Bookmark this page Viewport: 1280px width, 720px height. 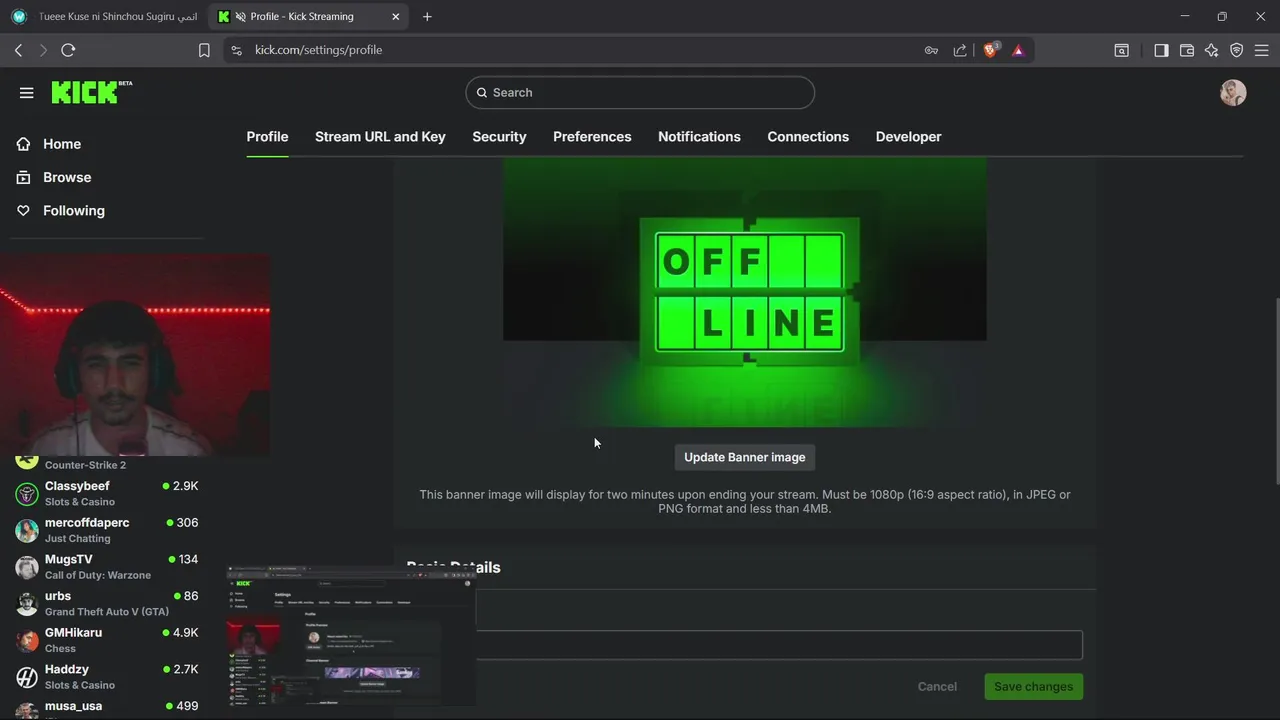[x=204, y=50]
